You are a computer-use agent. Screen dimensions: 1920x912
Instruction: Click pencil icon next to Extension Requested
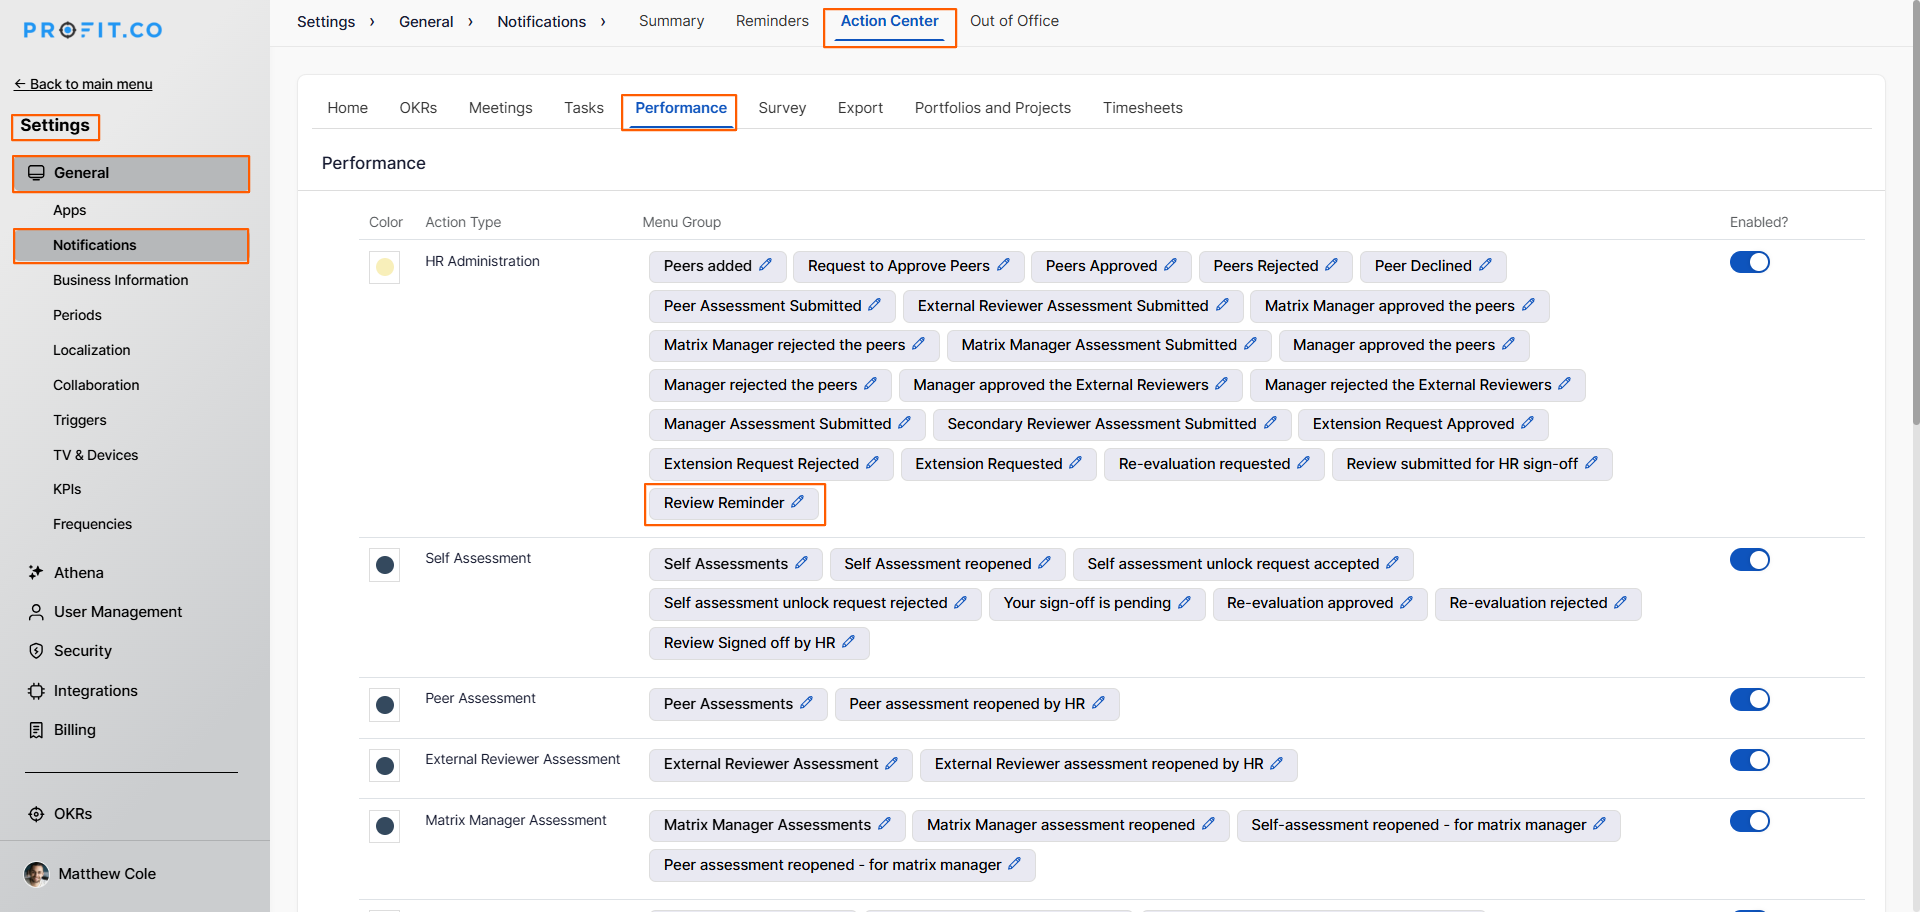point(1075,463)
